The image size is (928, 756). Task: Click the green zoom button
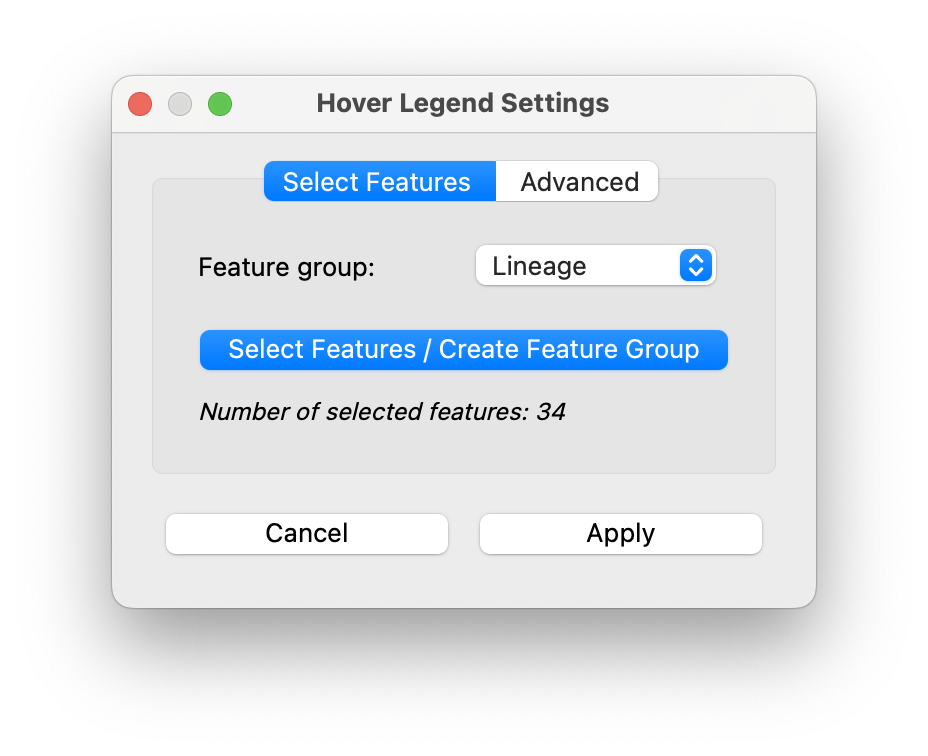[220, 103]
